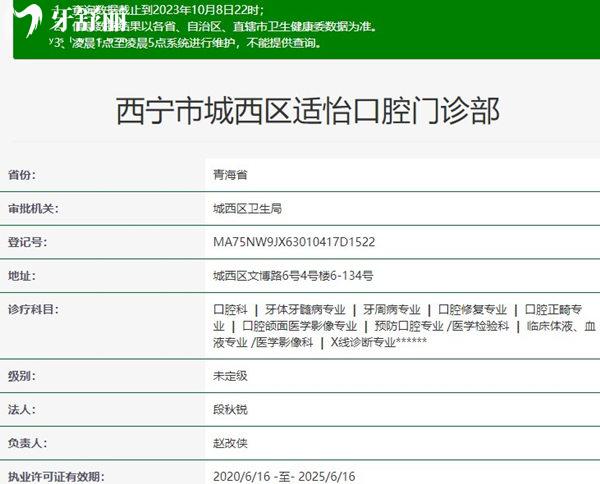
Task: Click the maintenance notice 凌晨1点至凌晨5点
Action: [x=185, y=42]
